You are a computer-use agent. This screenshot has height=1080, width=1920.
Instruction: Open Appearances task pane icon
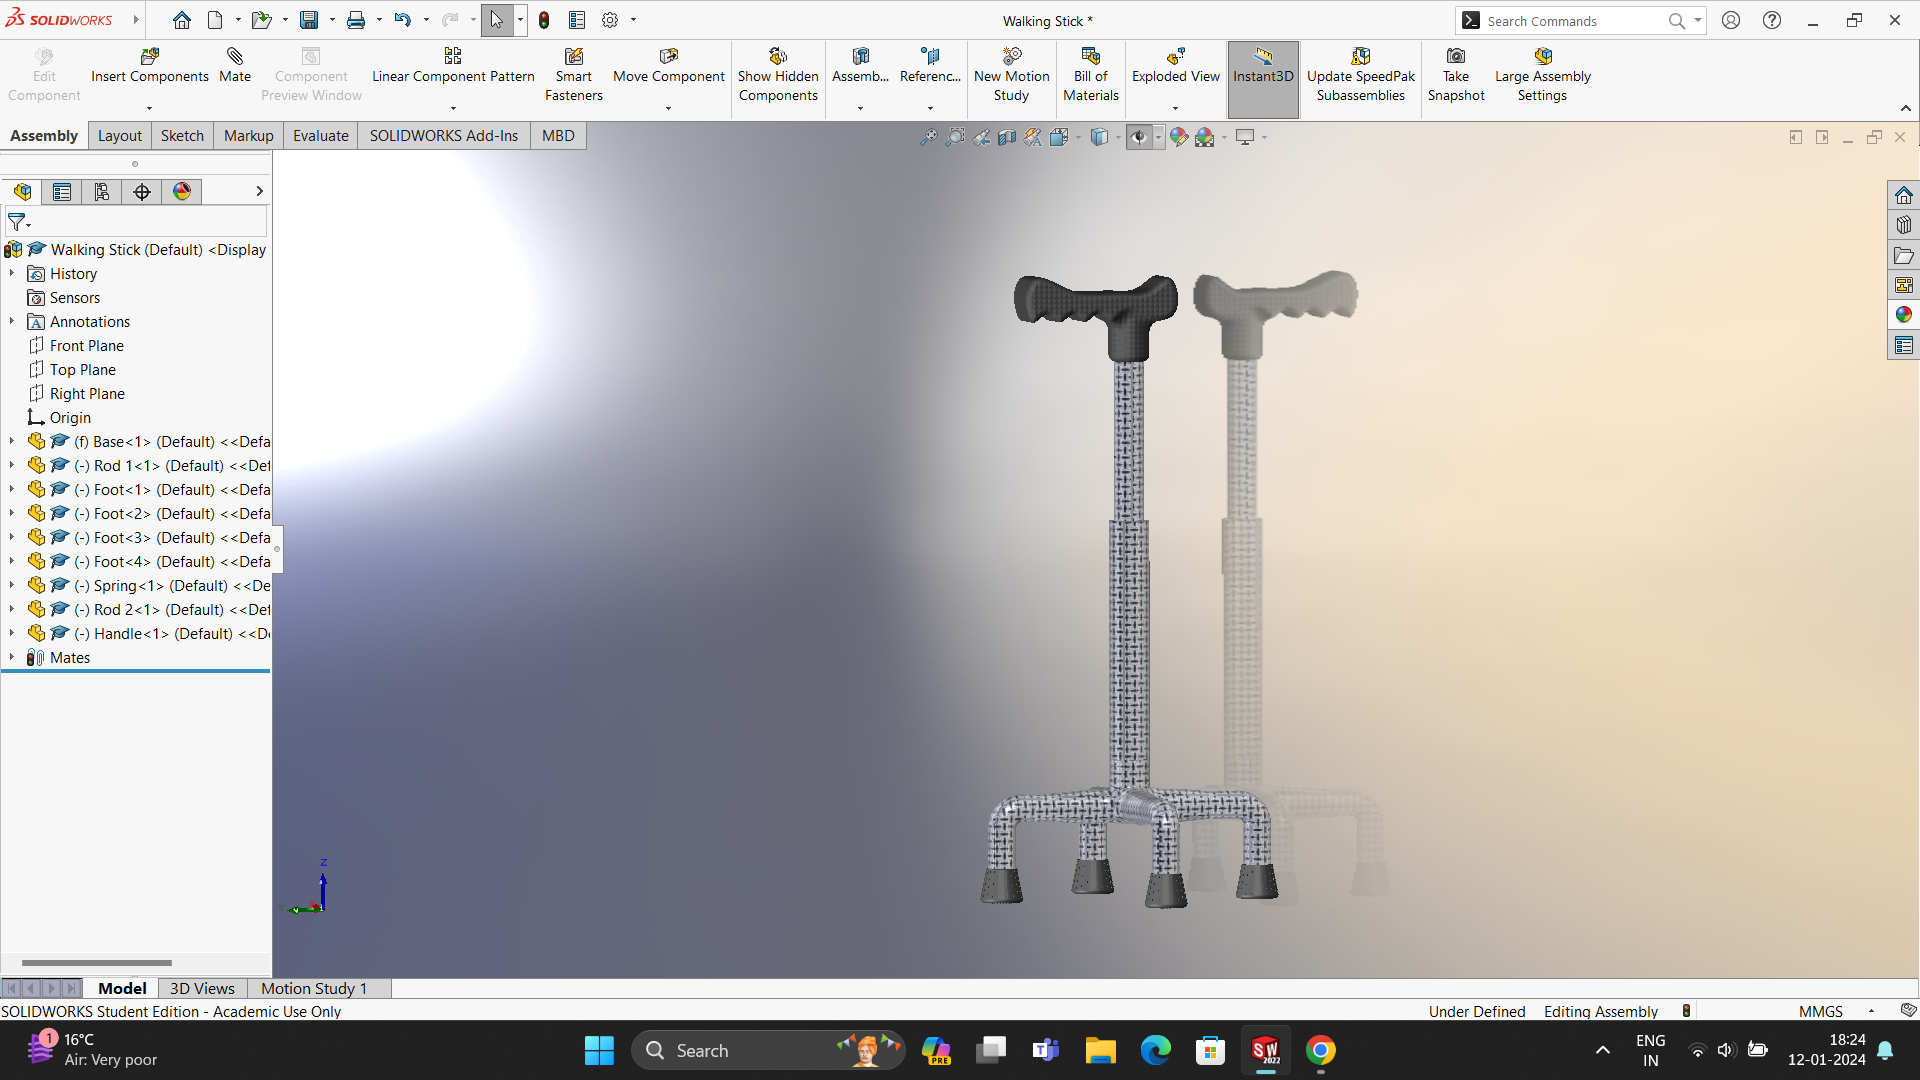pyautogui.click(x=1903, y=315)
